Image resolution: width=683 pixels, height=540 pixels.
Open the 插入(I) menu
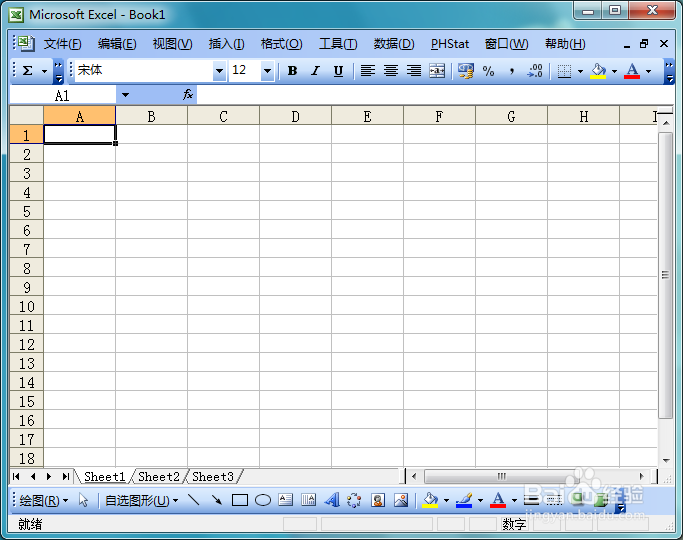227,44
